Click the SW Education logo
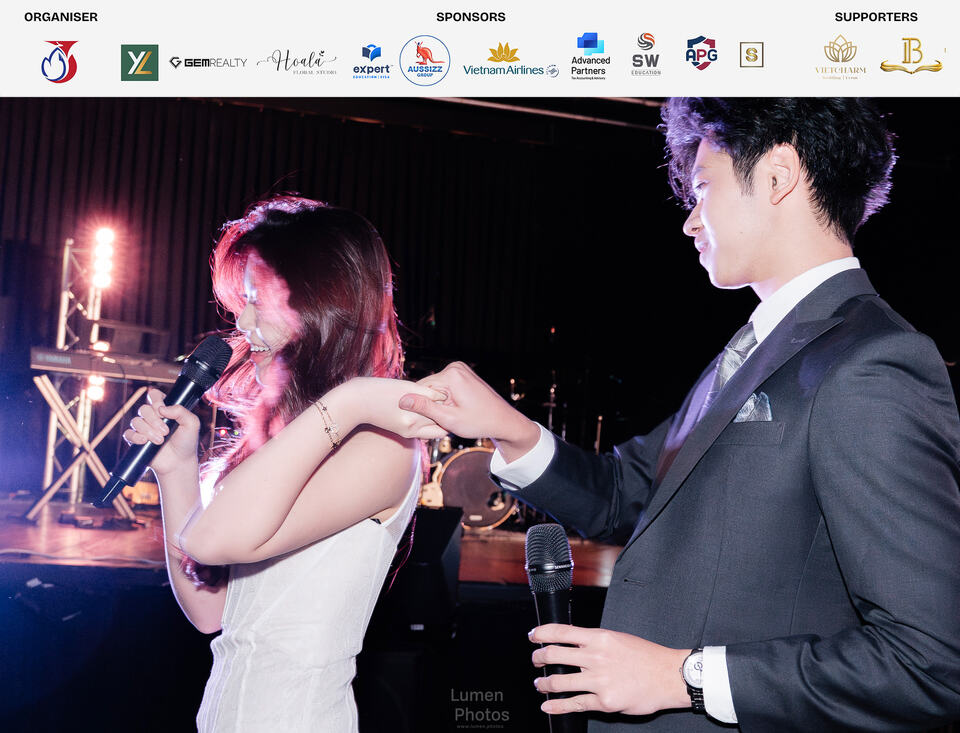The width and height of the screenshot is (960, 733). [646, 55]
